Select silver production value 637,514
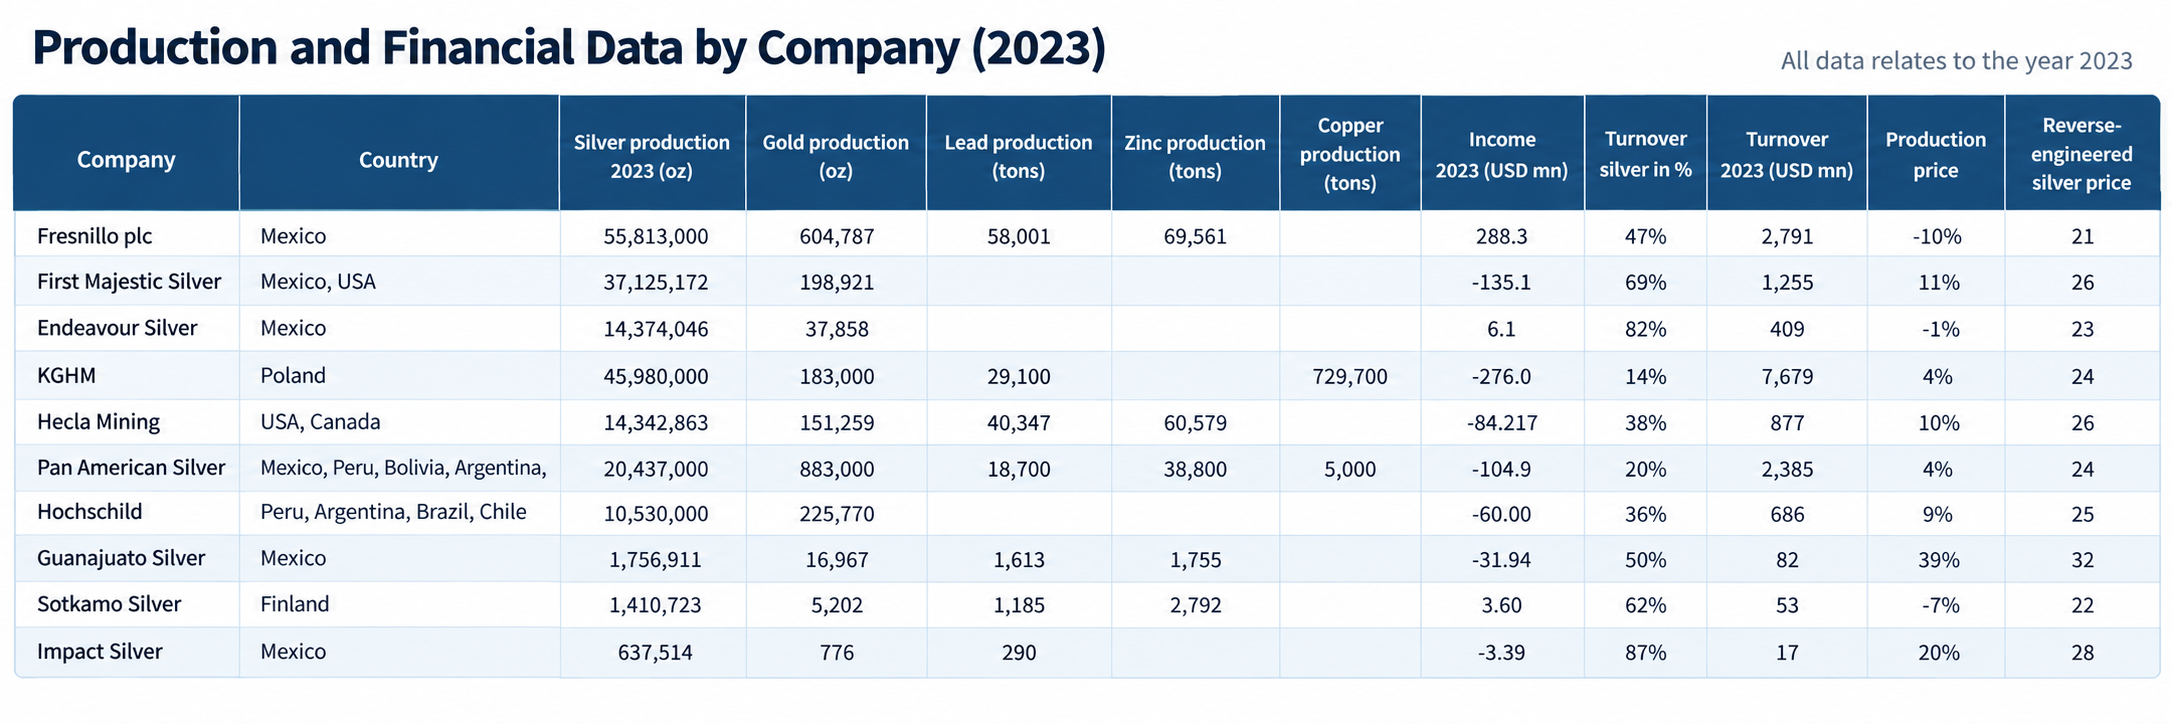The height and width of the screenshot is (724, 2172). tap(655, 653)
